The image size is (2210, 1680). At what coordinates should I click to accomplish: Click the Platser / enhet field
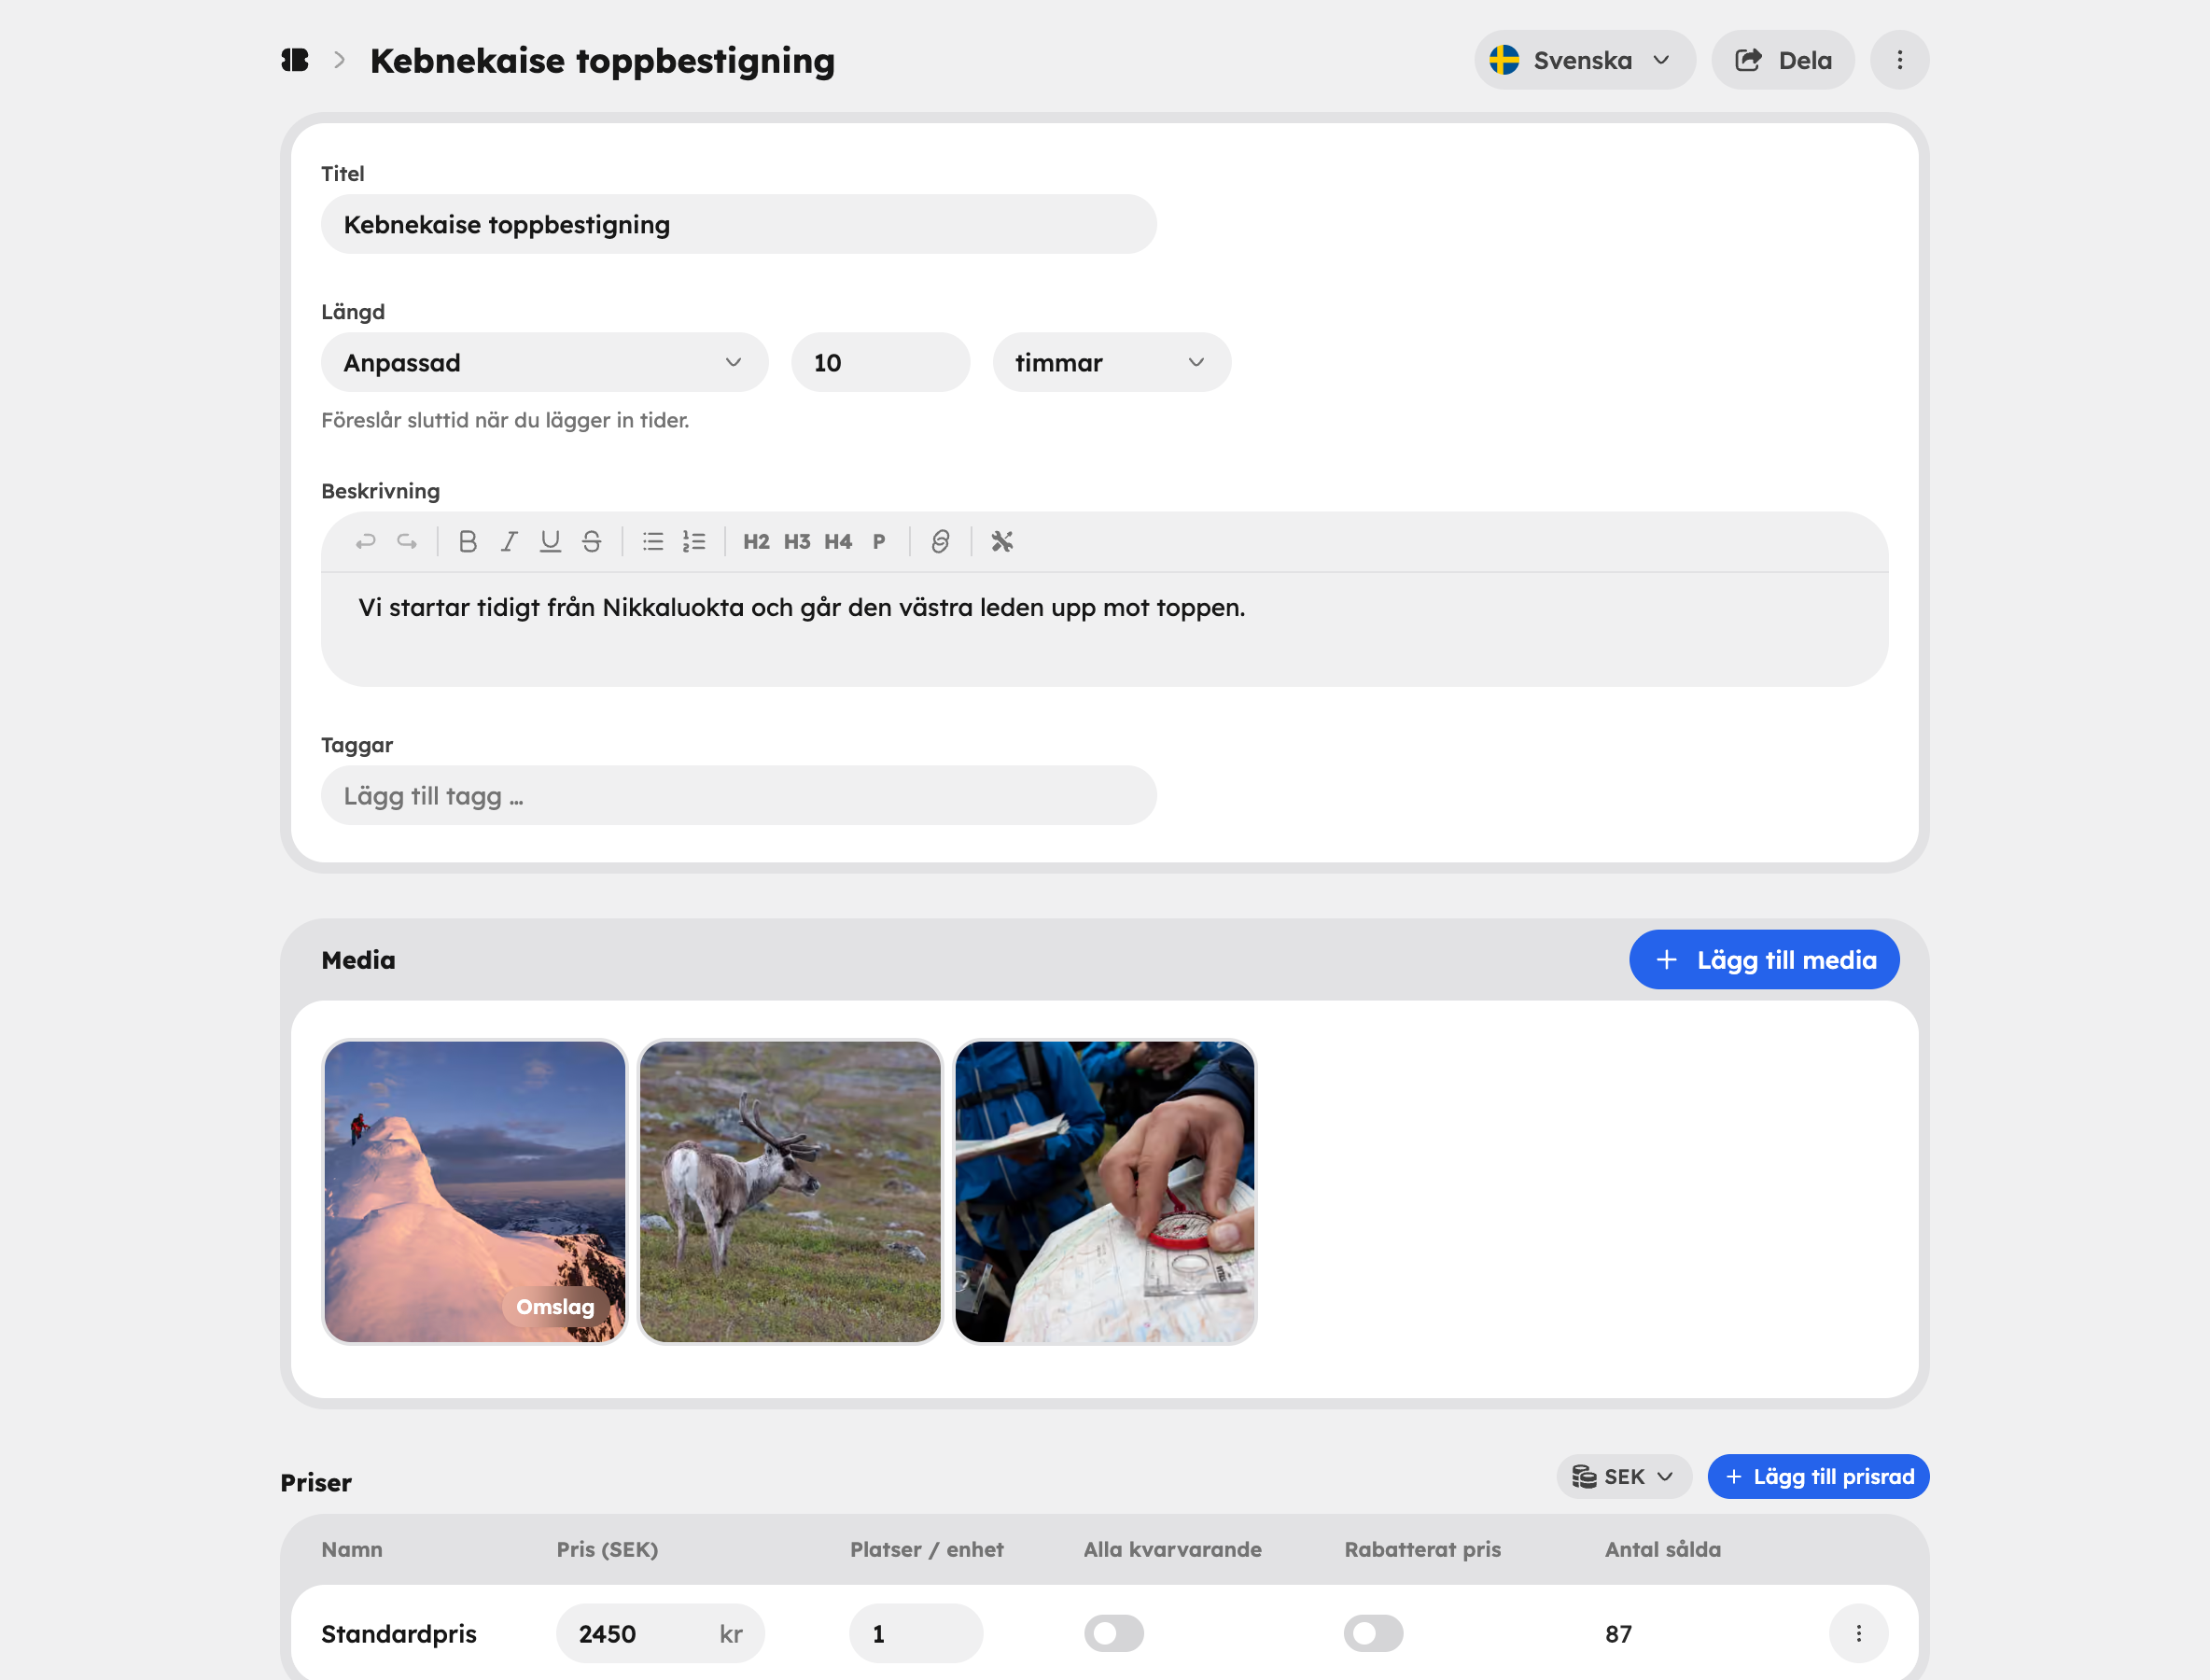[916, 1633]
